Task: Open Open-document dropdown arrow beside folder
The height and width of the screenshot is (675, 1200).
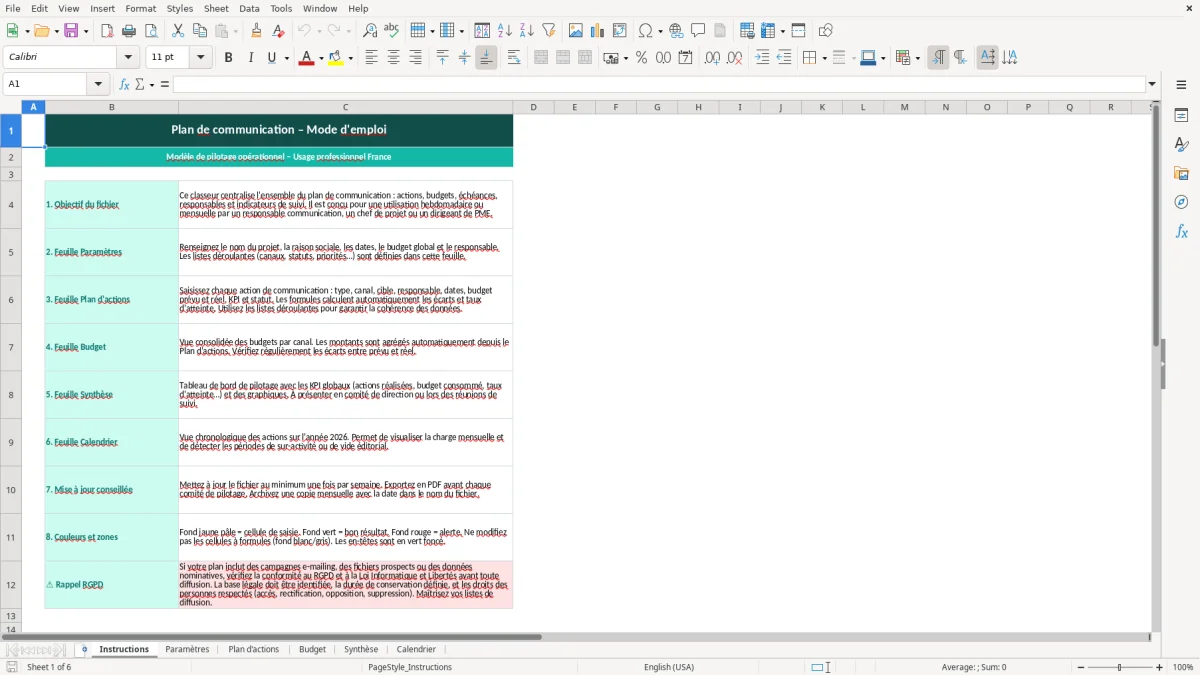Action: tap(55, 31)
